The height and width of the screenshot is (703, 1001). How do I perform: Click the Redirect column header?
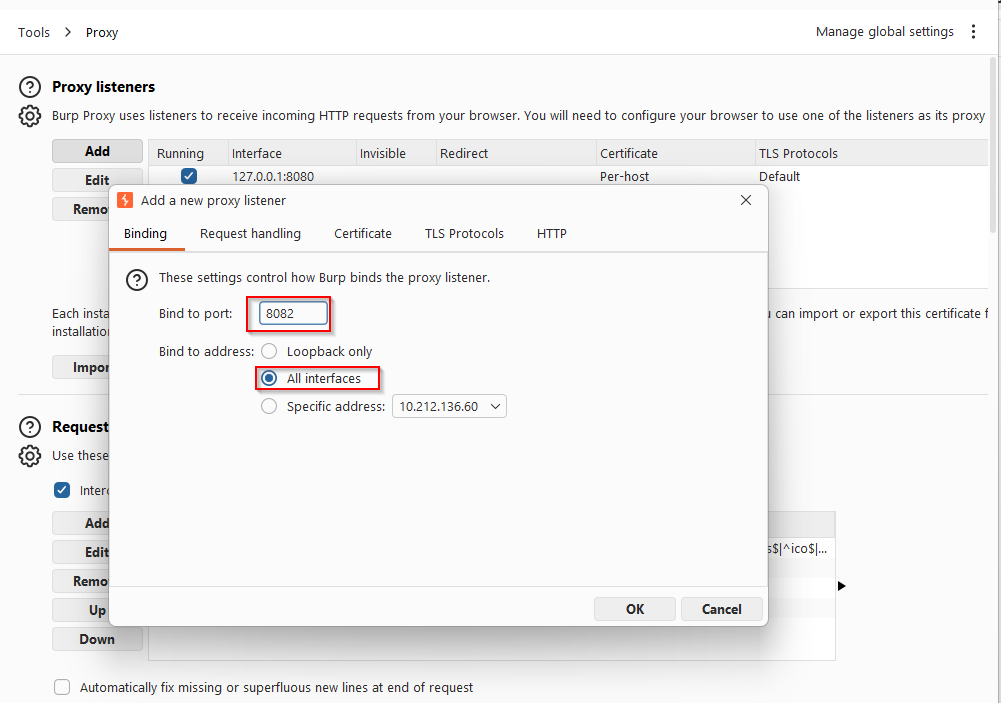(x=516, y=153)
